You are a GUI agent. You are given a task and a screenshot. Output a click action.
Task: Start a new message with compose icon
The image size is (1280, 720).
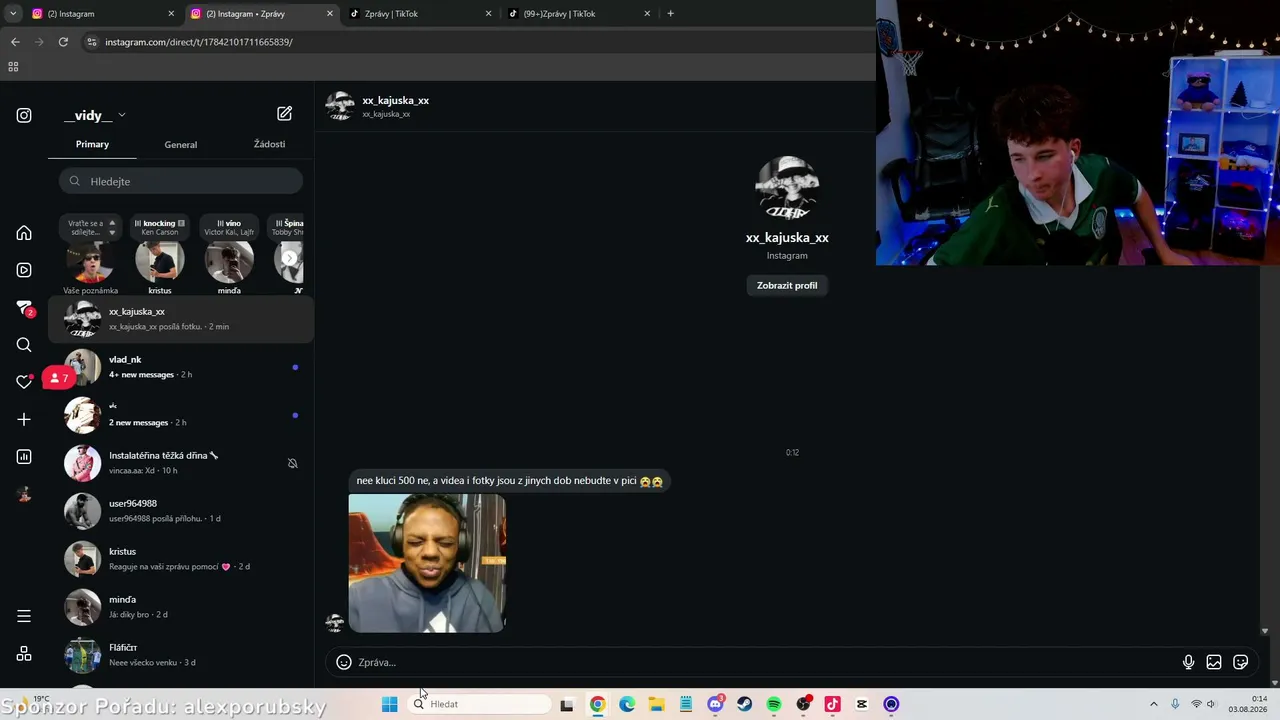[x=285, y=114]
